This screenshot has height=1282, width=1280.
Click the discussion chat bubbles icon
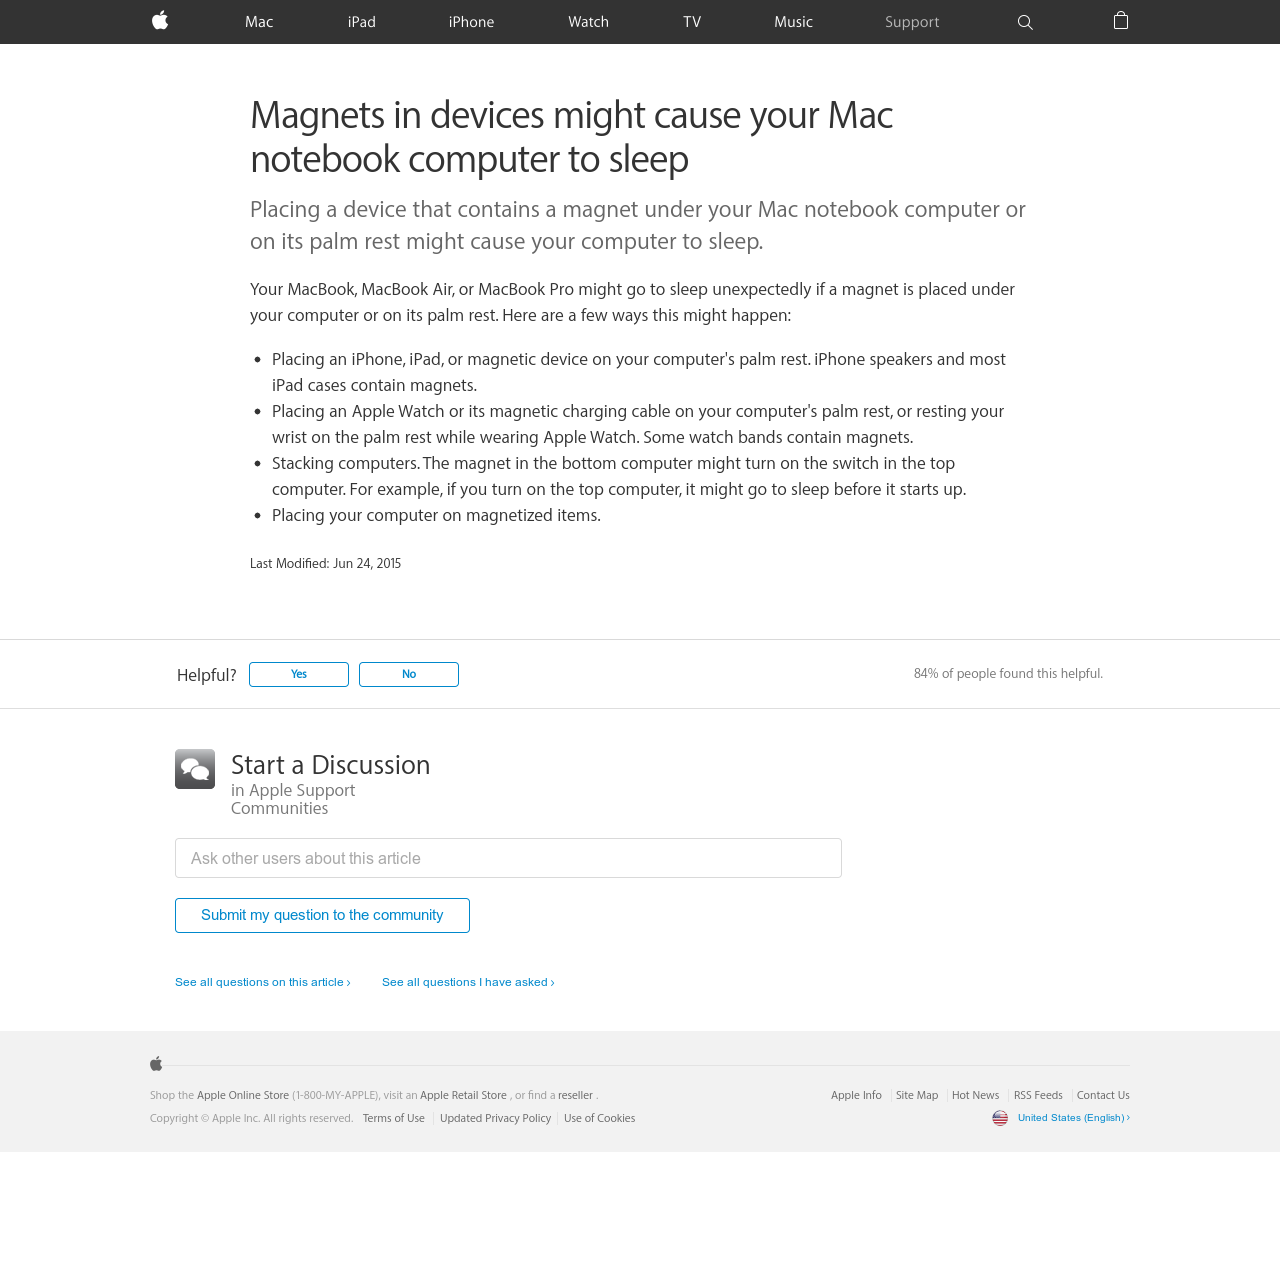pyautogui.click(x=195, y=769)
